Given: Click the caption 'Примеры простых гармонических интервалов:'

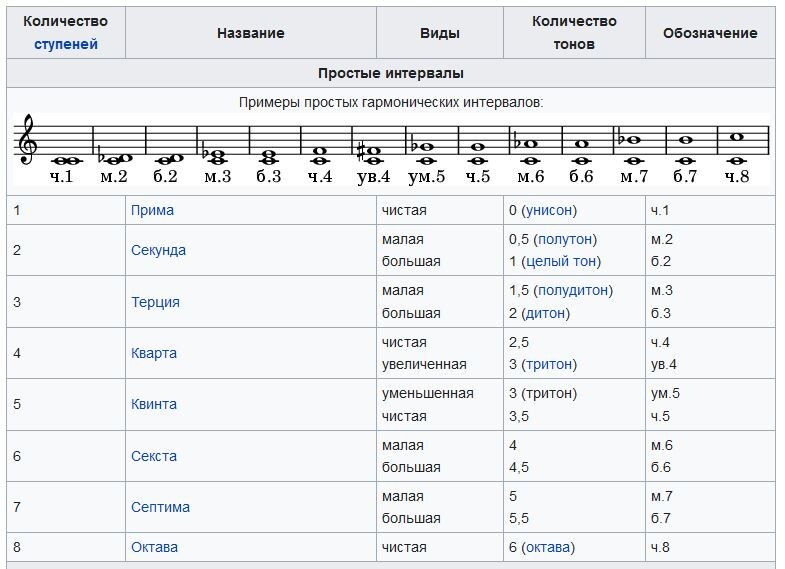Looking at the screenshot, I should [x=391, y=103].
